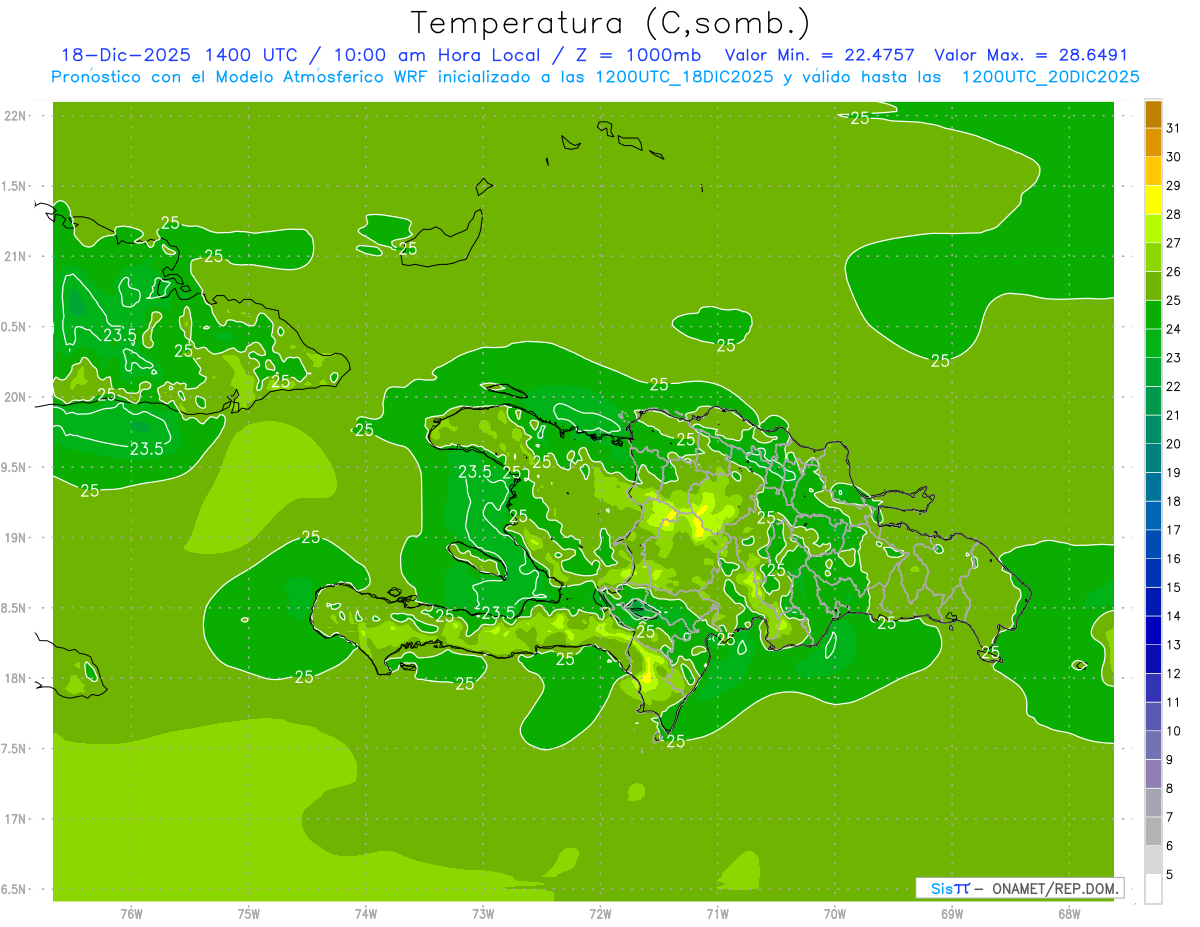Click the '17N' latitude axis label

(x=15, y=819)
